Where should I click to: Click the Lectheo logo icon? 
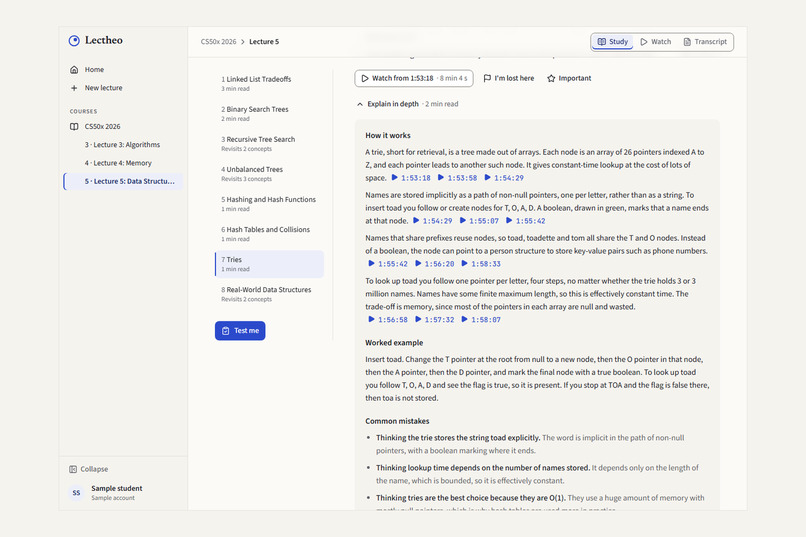74,41
